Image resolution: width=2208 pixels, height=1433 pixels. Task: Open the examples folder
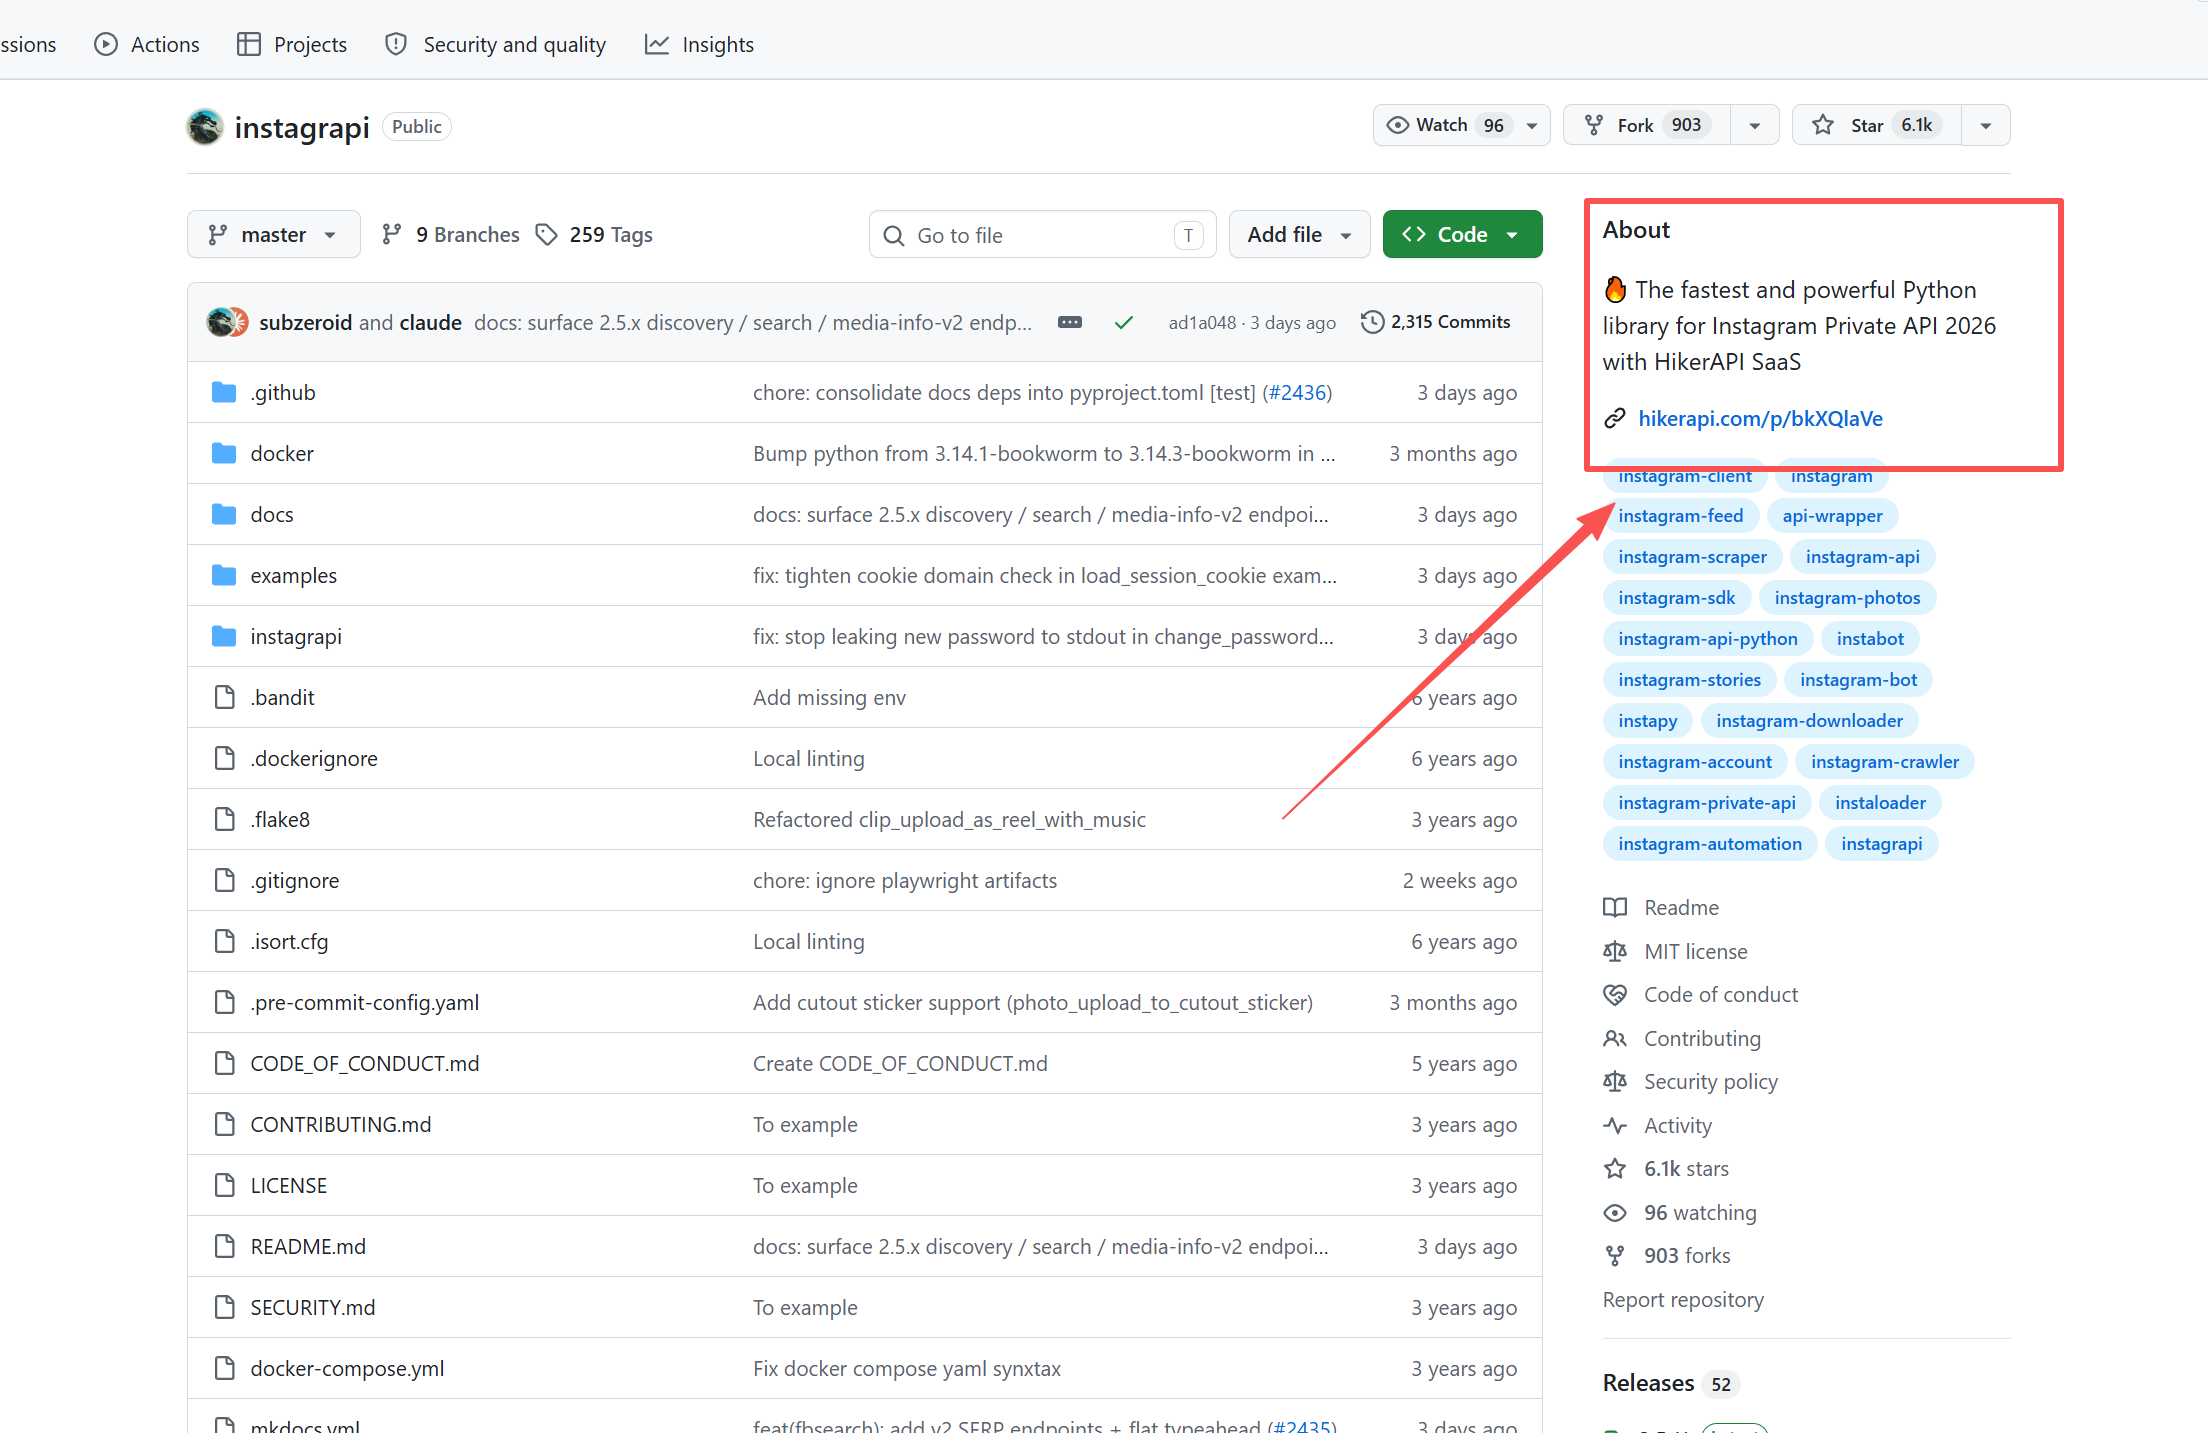point(294,575)
